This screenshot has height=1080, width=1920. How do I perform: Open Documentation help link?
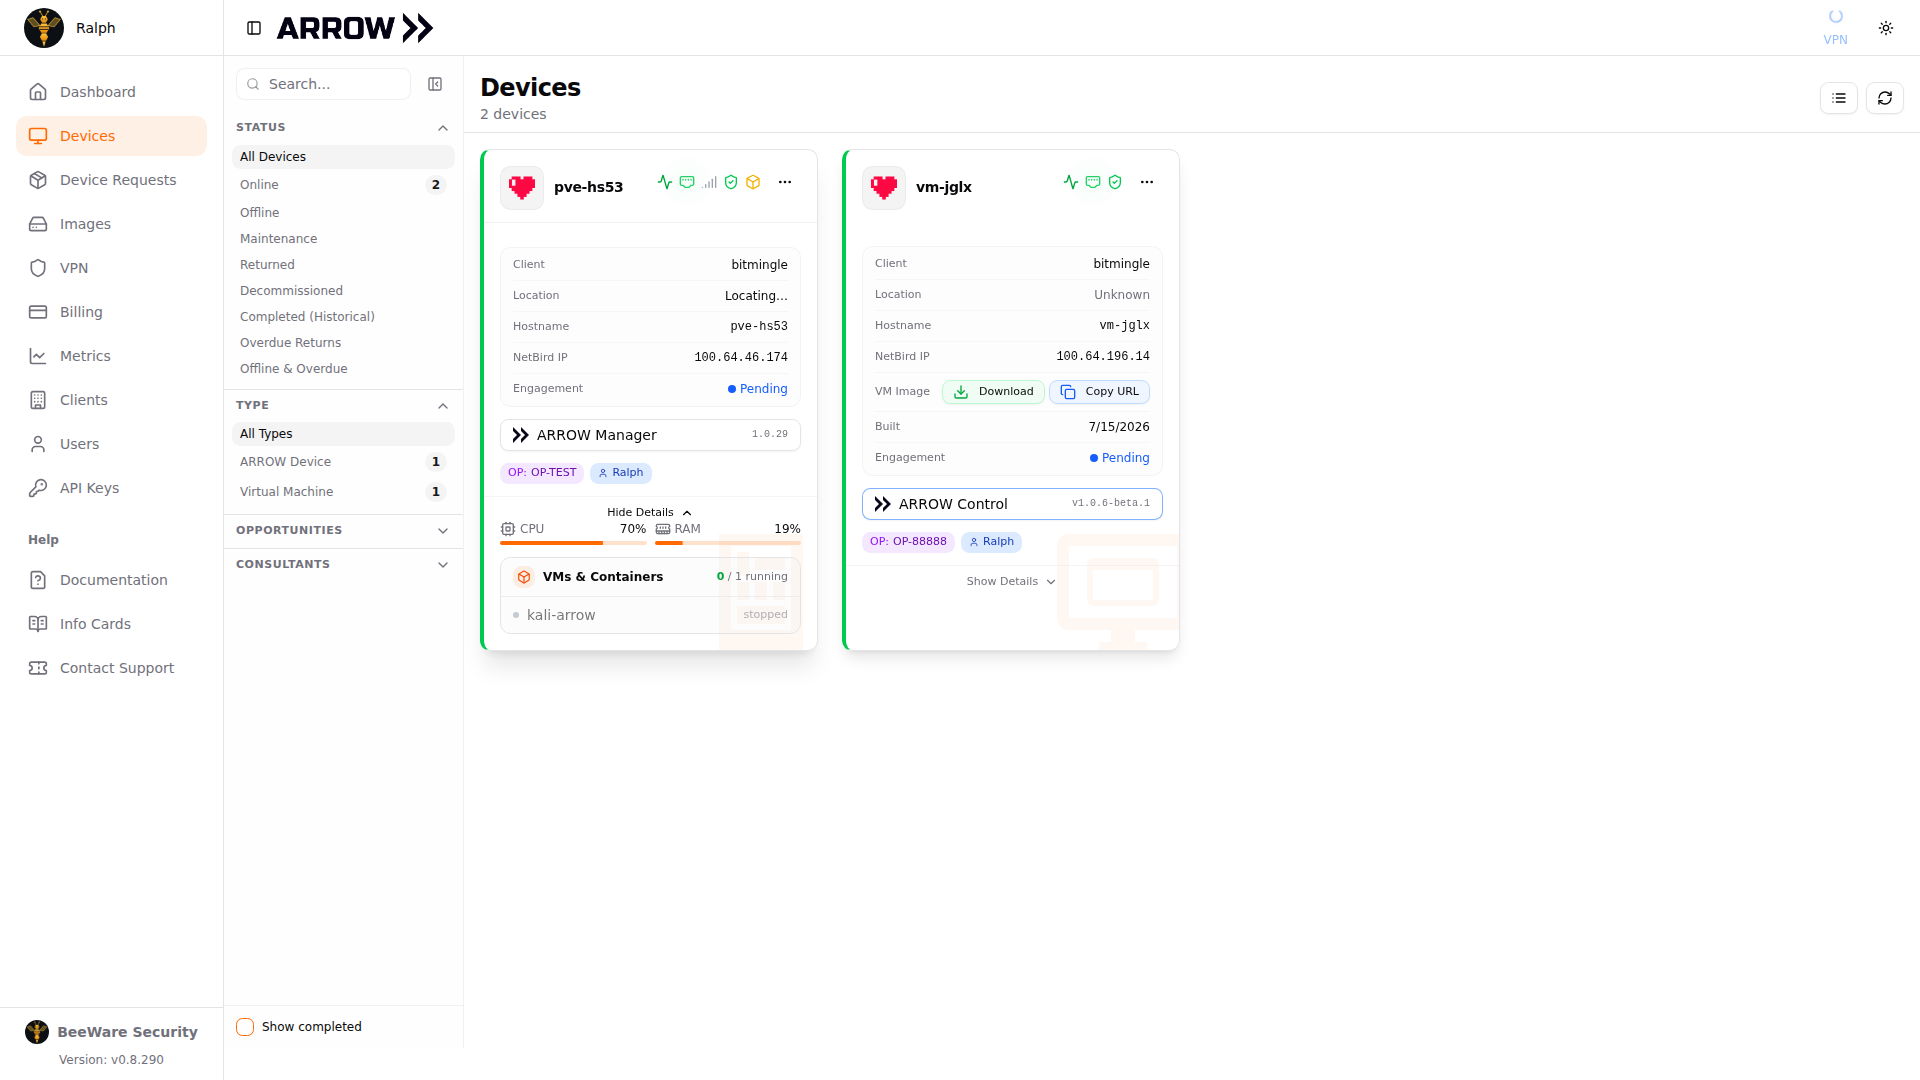pyautogui.click(x=111, y=580)
